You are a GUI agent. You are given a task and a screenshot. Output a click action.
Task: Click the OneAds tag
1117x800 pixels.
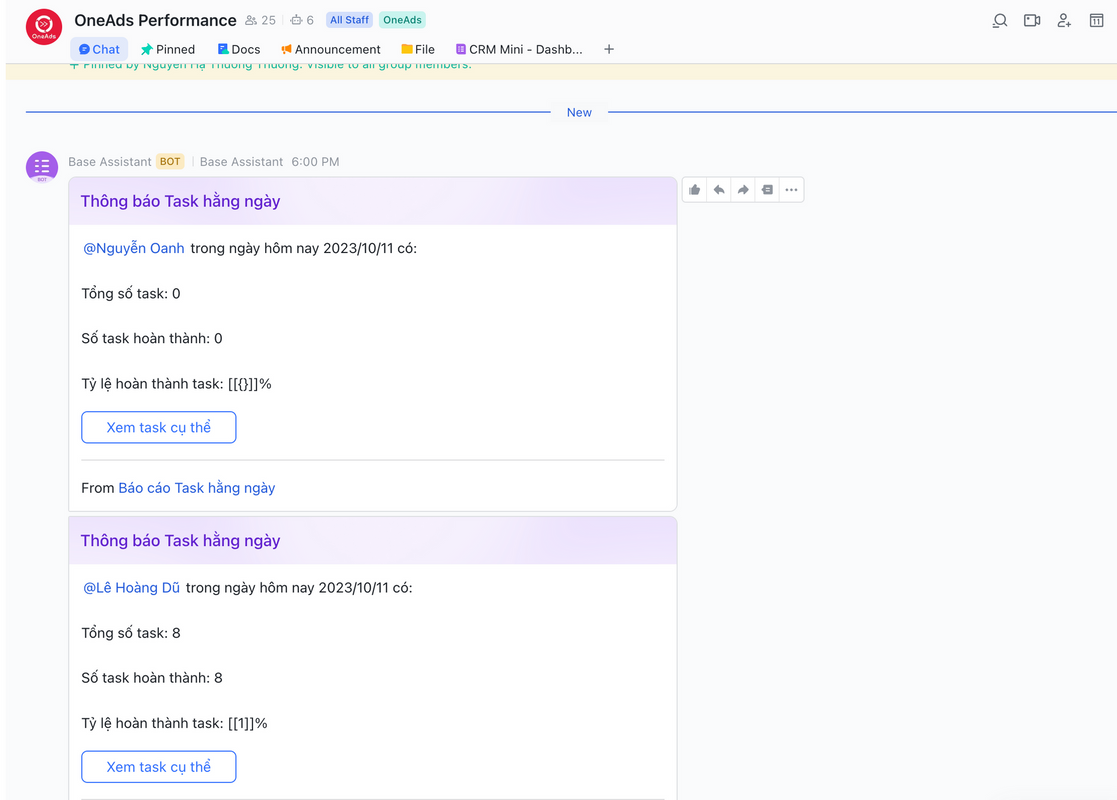coord(402,20)
